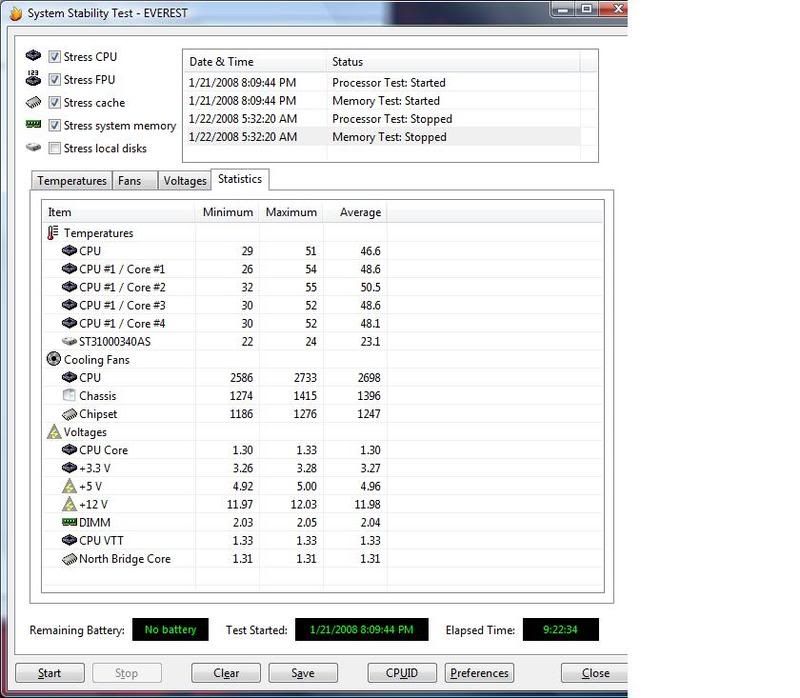Click the EVEREST flame icon in title bar
Viewport: 800px width, 698px height.
click(16, 13)
